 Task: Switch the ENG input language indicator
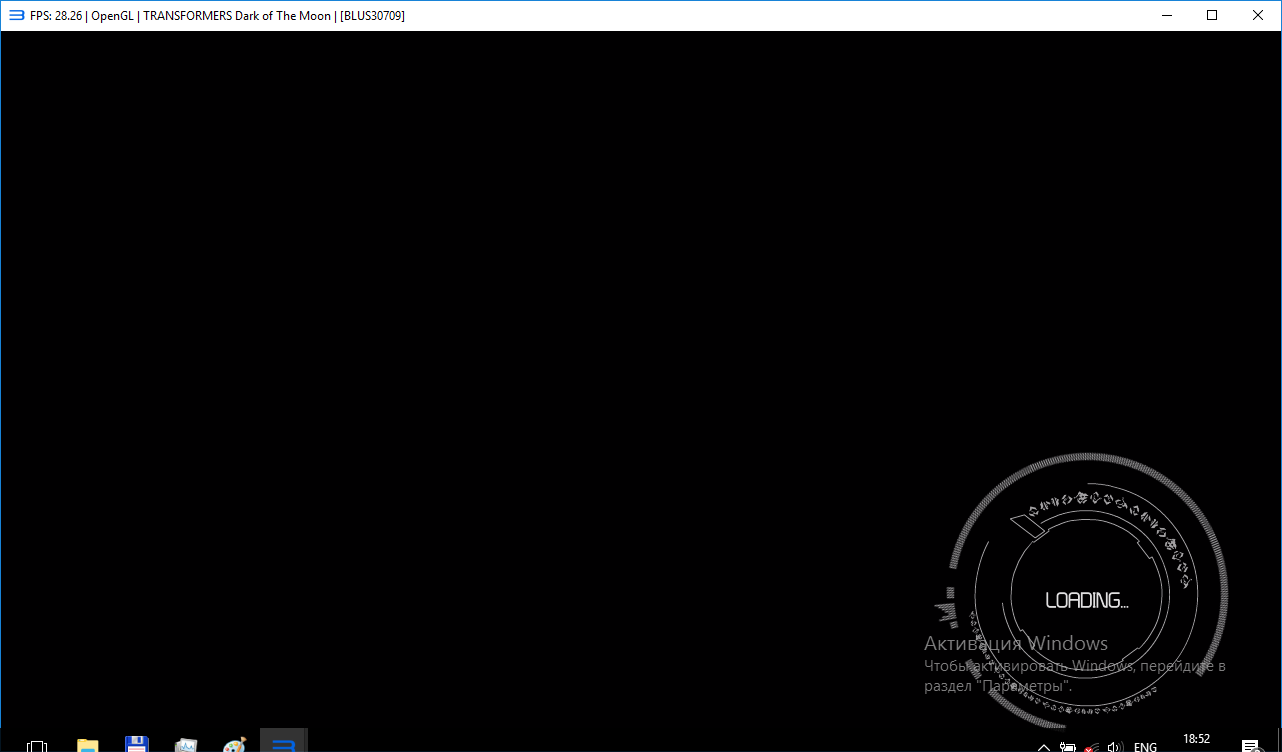point(1145,747)
